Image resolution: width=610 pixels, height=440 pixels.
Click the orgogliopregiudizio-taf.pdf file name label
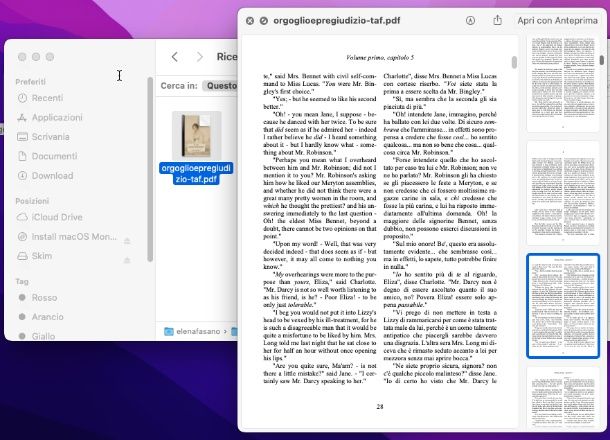pyautogui.click(x=196, y=174)
